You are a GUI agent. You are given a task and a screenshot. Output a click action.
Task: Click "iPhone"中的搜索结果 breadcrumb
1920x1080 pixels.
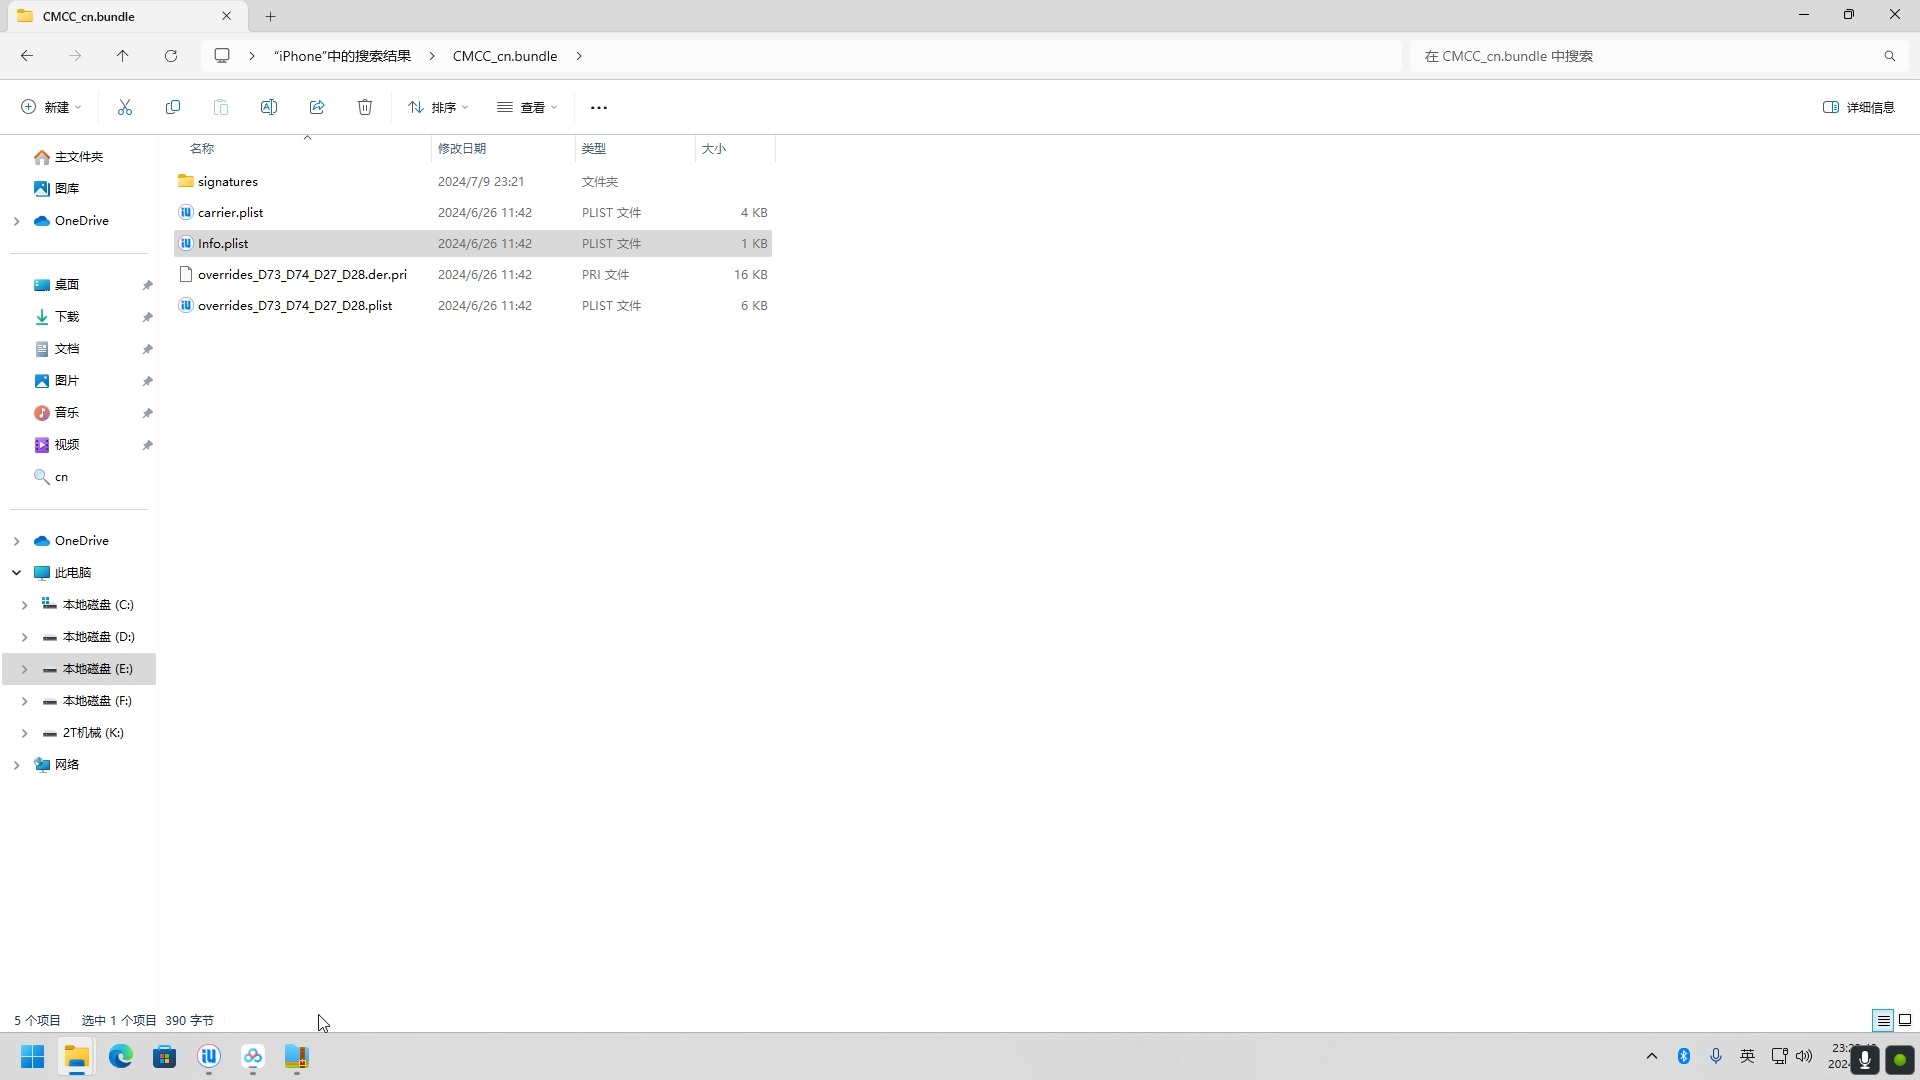coord(342,56)
